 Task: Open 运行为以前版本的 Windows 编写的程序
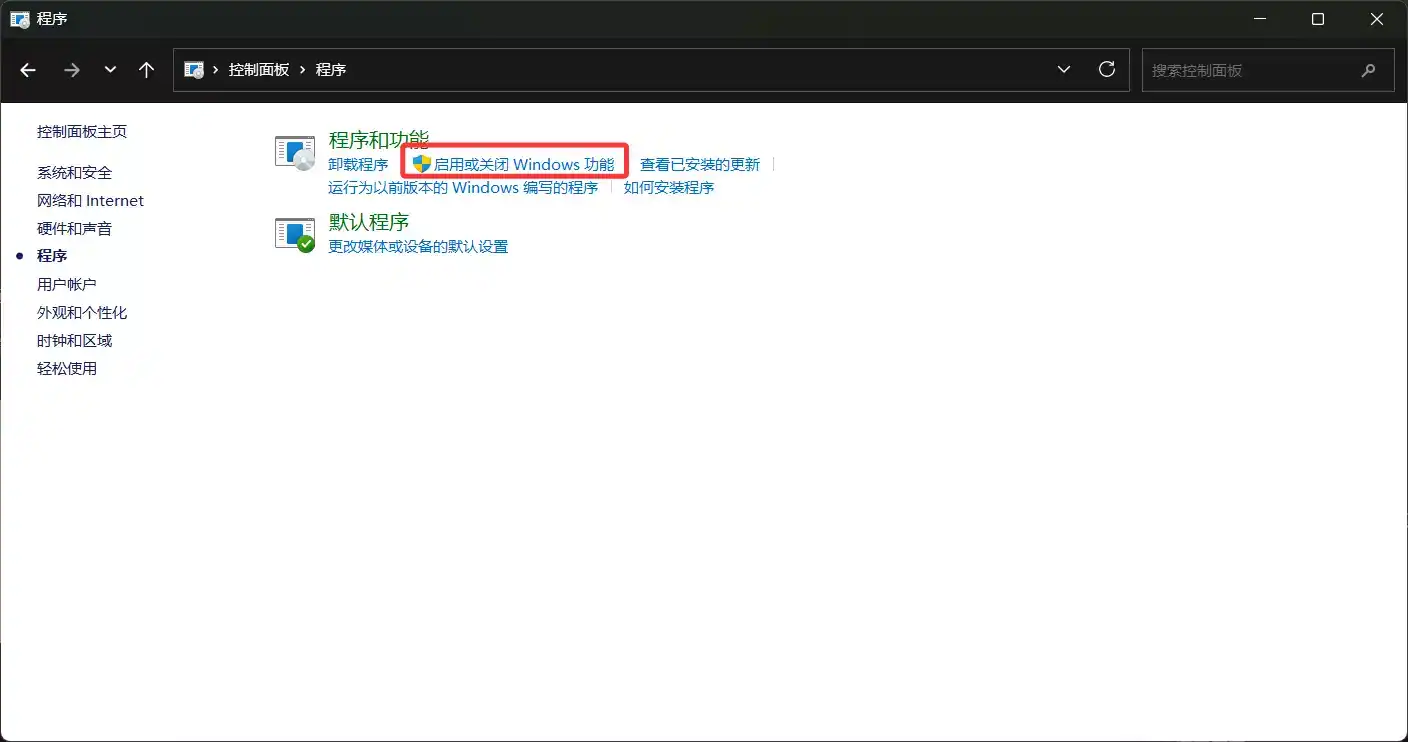[x=463, y=188]
